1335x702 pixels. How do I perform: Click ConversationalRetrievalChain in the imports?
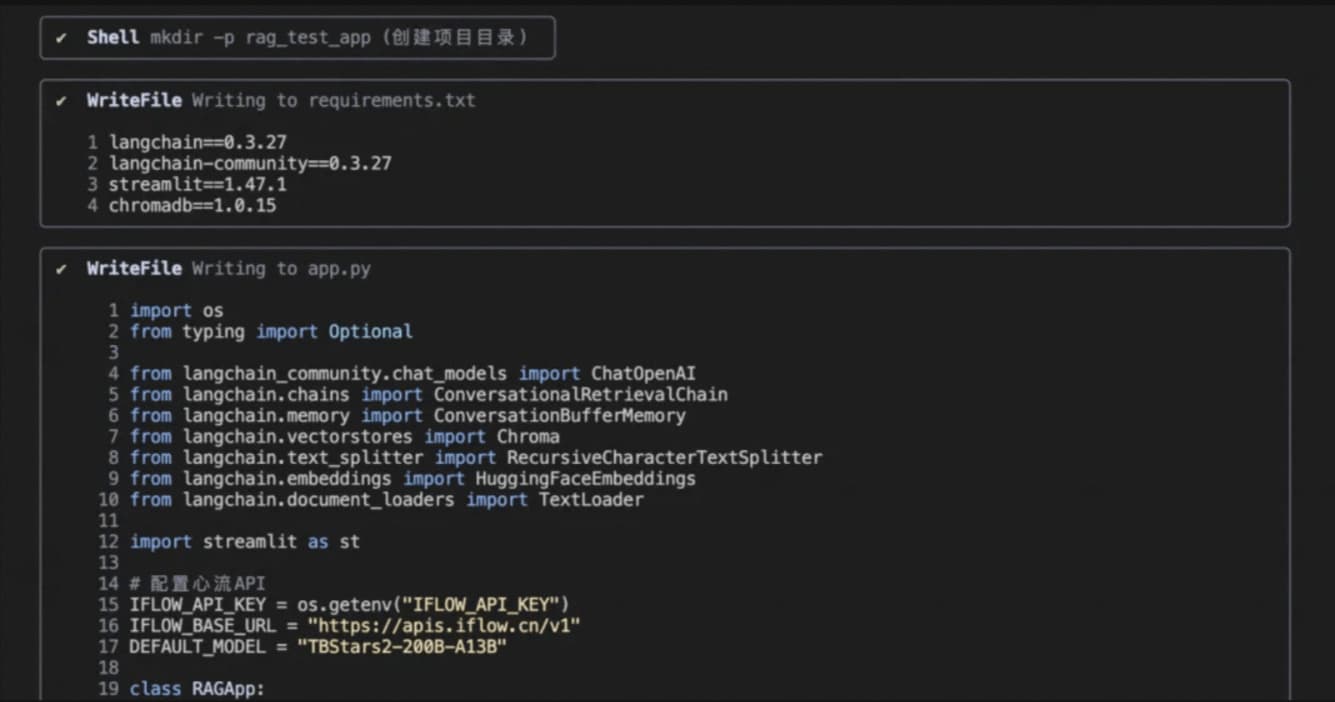pyautogui.click(x=580, y=395)
